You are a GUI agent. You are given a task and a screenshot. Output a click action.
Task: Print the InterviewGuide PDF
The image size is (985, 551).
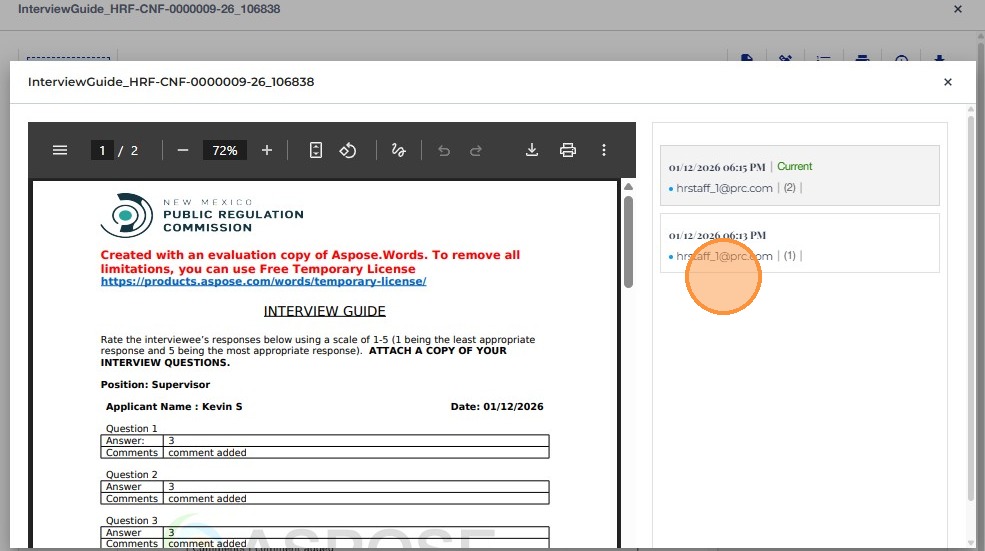pyautogui.click(x=568, y=150)
